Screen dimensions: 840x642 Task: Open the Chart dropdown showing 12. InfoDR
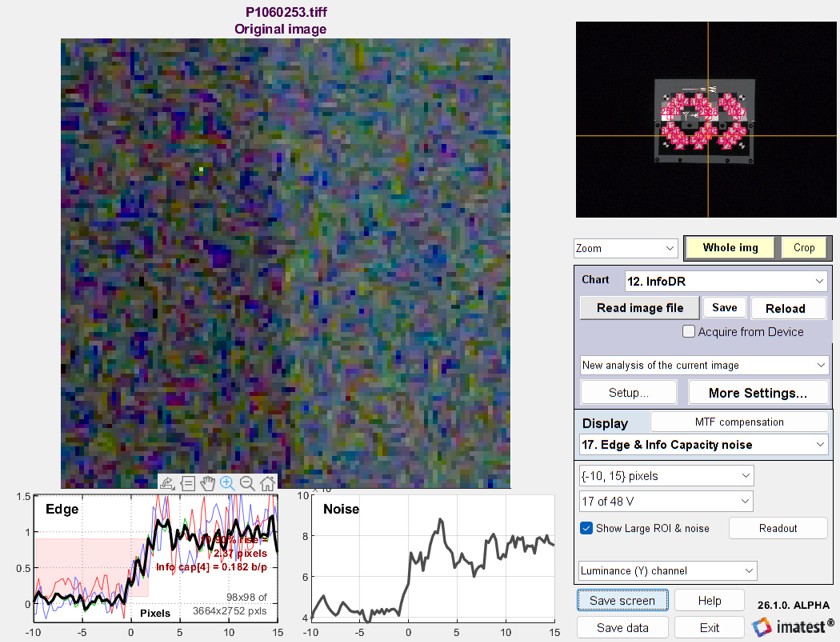725,281
